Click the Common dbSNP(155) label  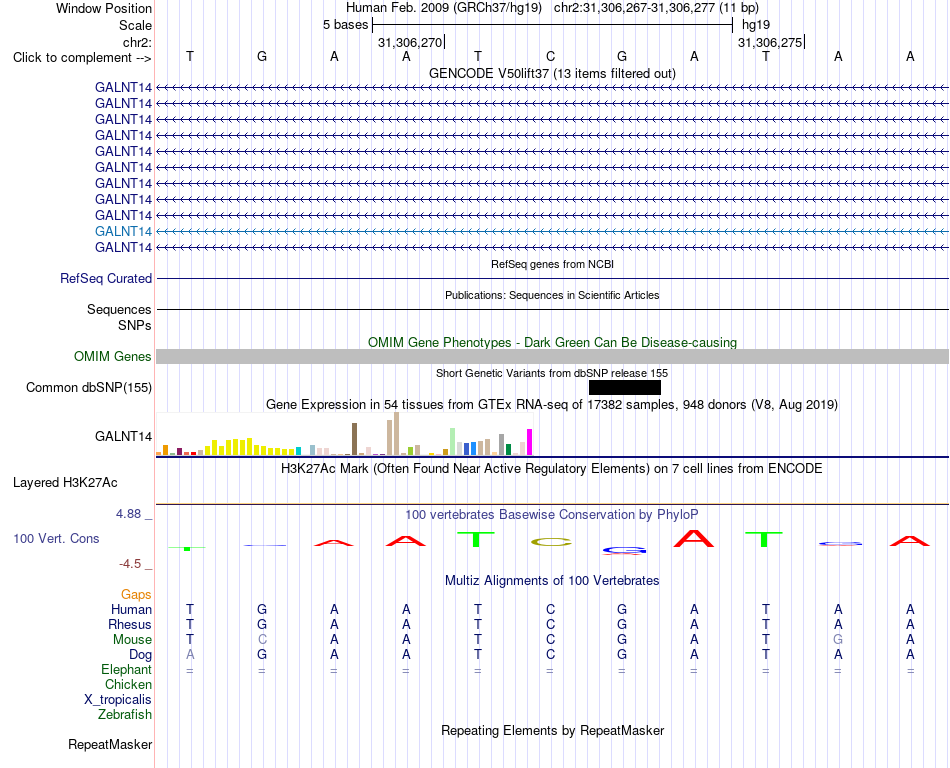coord(89,388)
